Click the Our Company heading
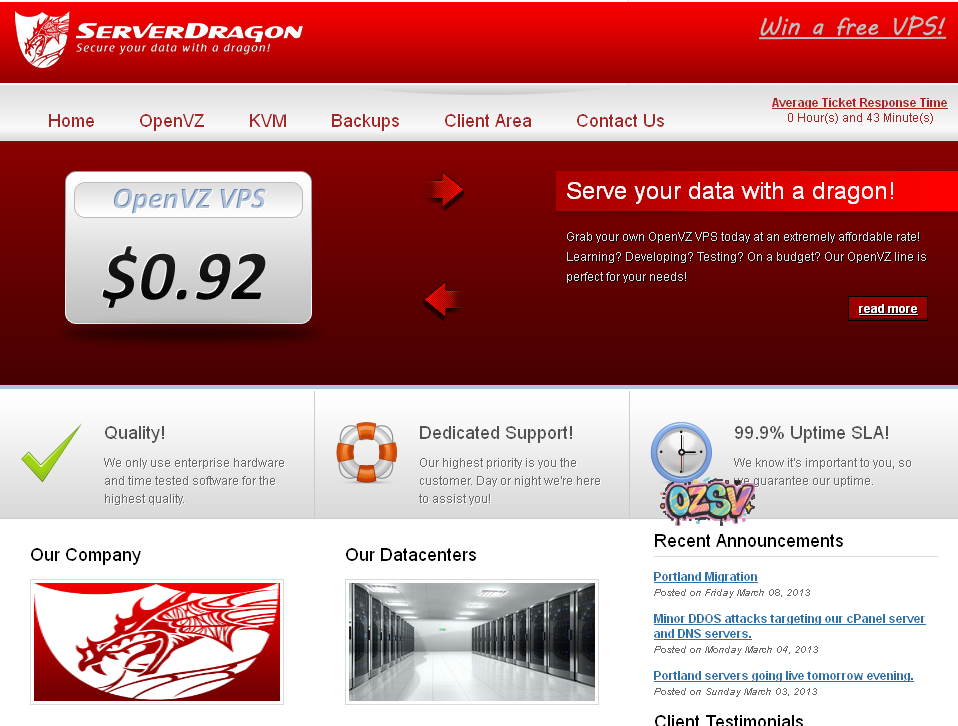The image size is (958, 726). 86,555
